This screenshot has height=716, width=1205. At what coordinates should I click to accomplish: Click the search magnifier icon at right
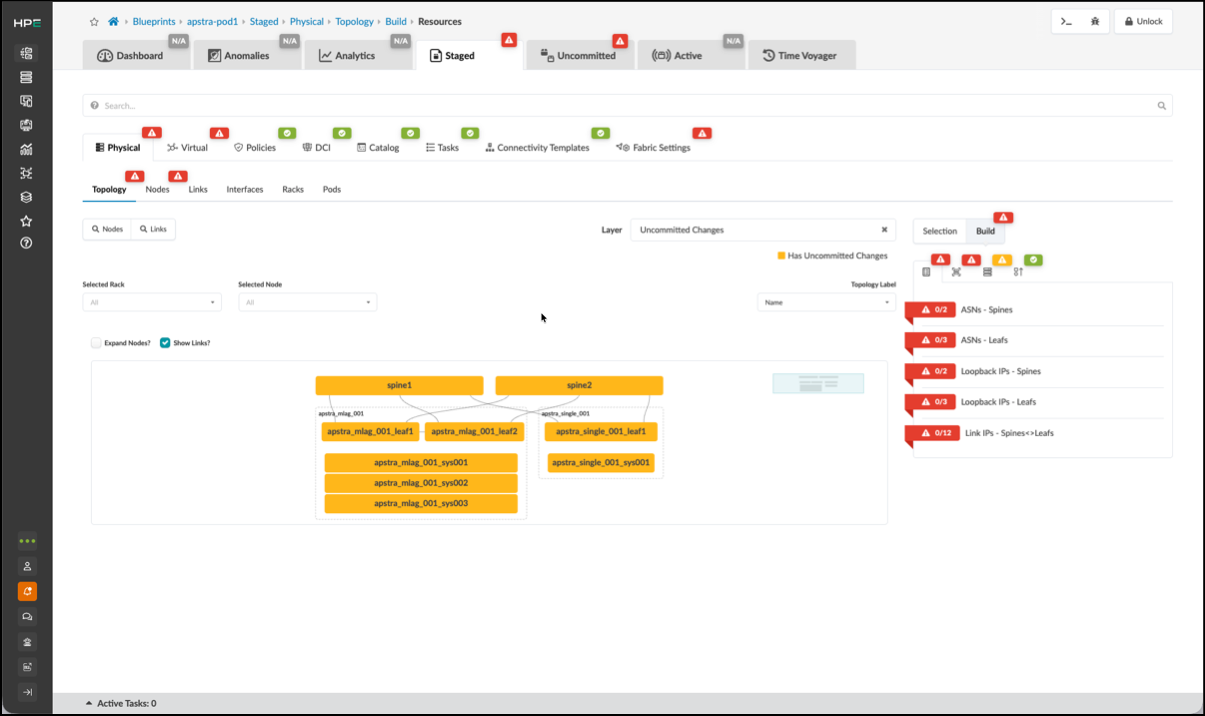[x=1162, y=105]
